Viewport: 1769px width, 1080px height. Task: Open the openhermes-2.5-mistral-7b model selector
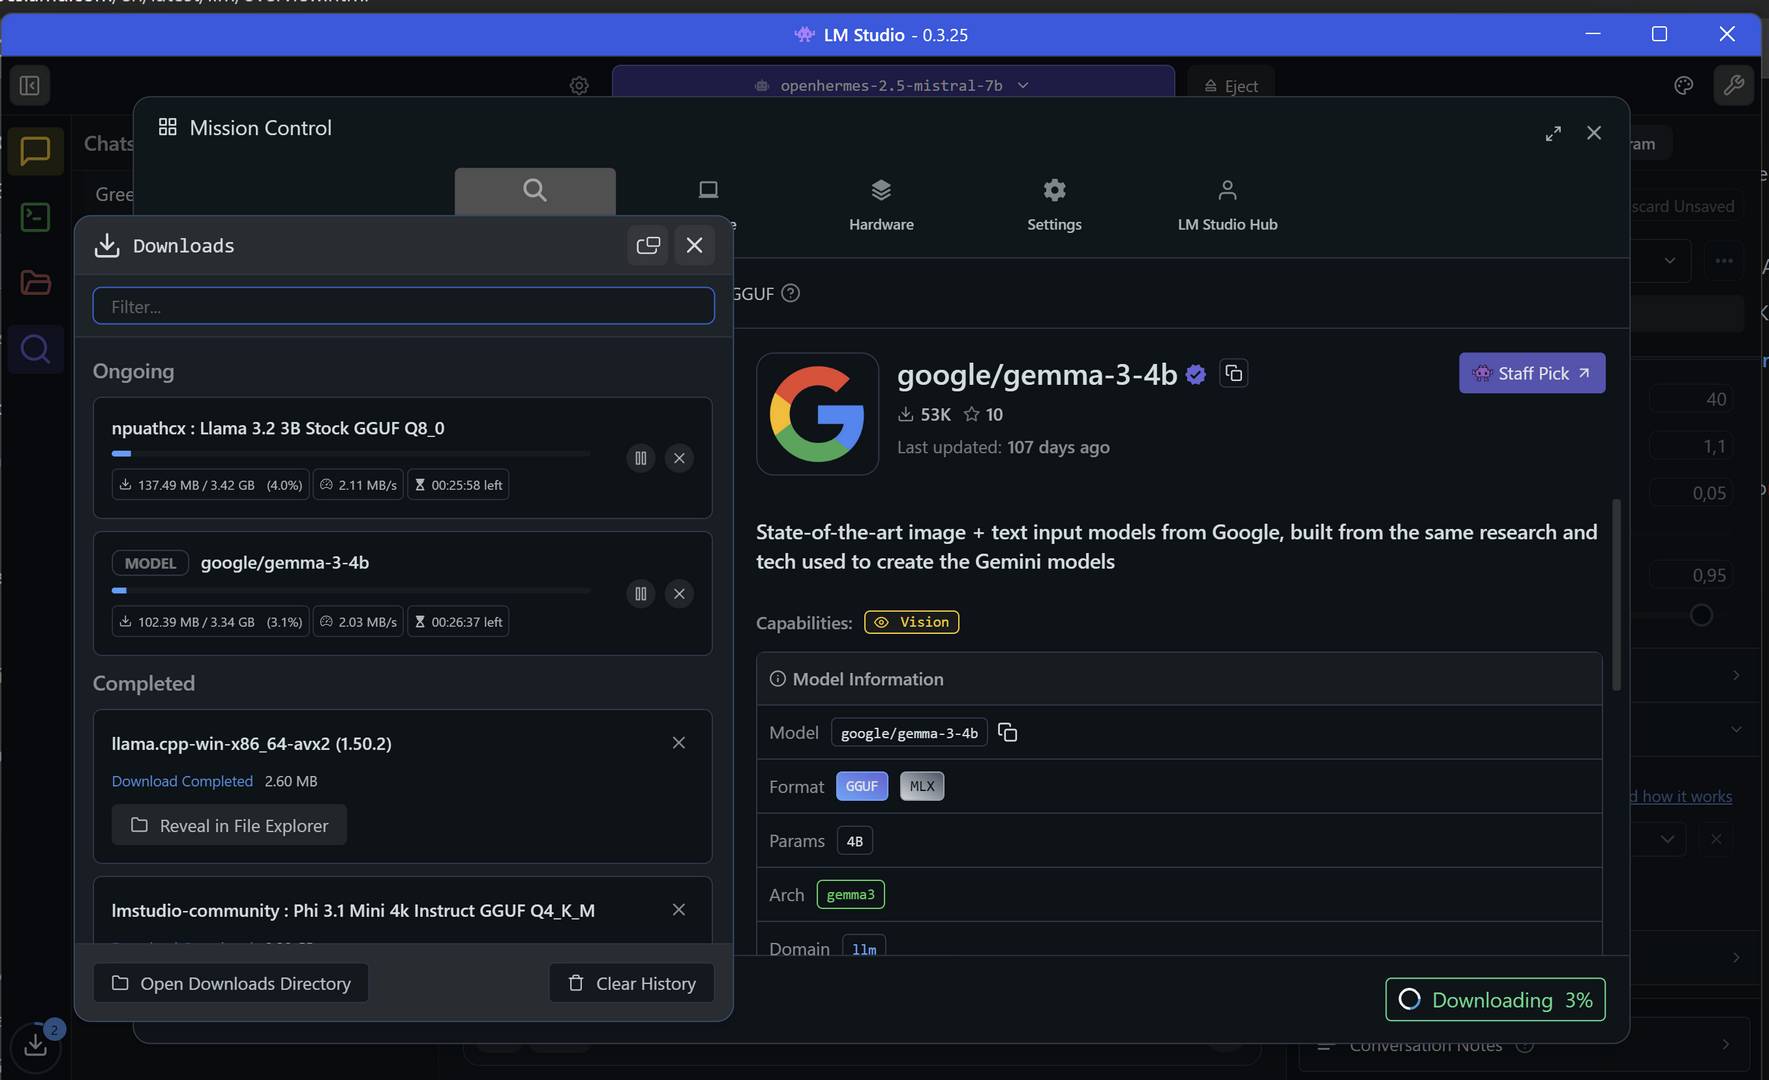click(x=893, y=85)
